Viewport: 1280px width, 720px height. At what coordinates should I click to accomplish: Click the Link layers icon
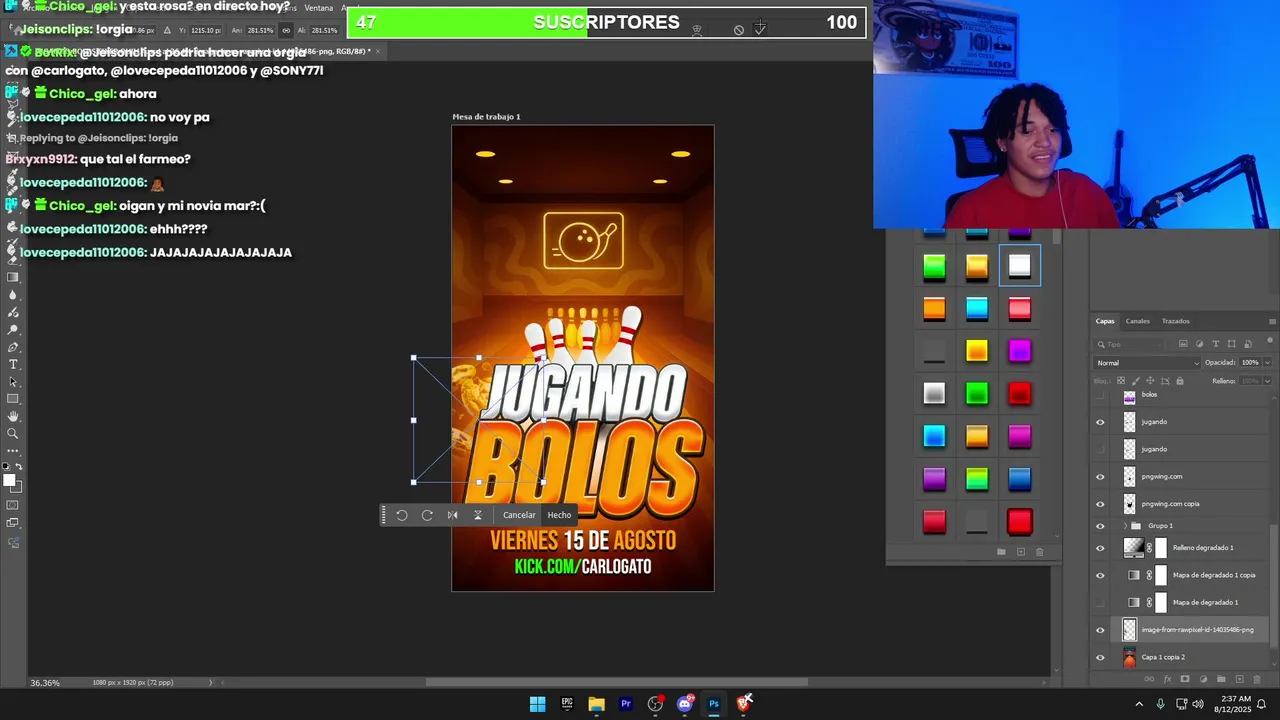tap(1149, 679)
